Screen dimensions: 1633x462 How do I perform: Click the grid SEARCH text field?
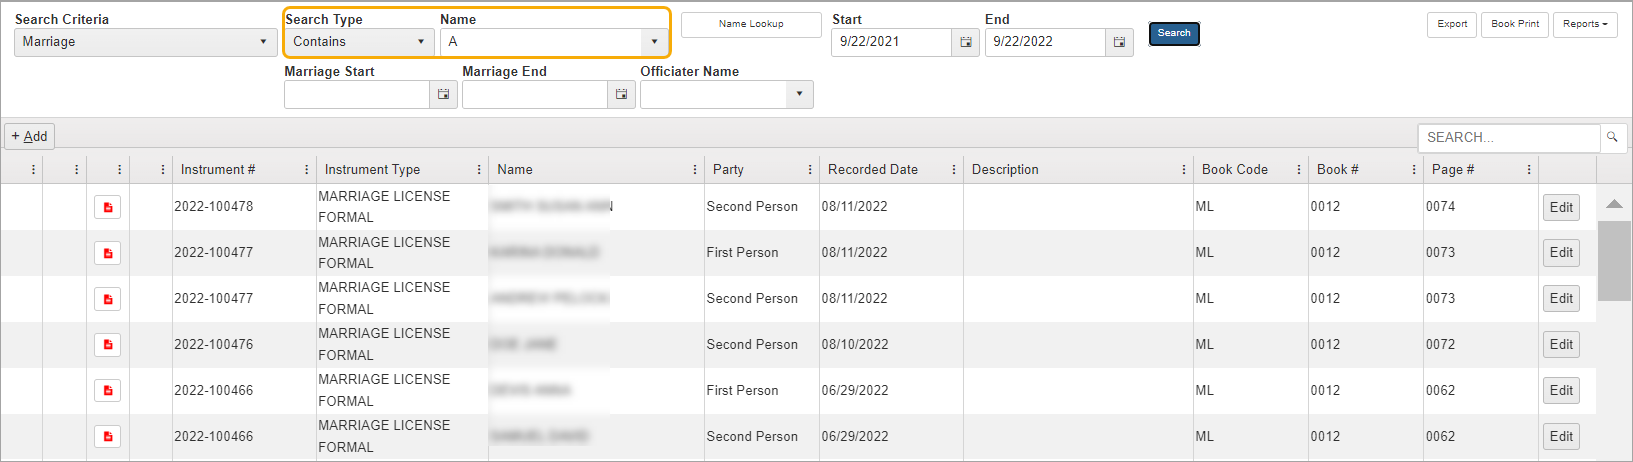coord(1508,137)
